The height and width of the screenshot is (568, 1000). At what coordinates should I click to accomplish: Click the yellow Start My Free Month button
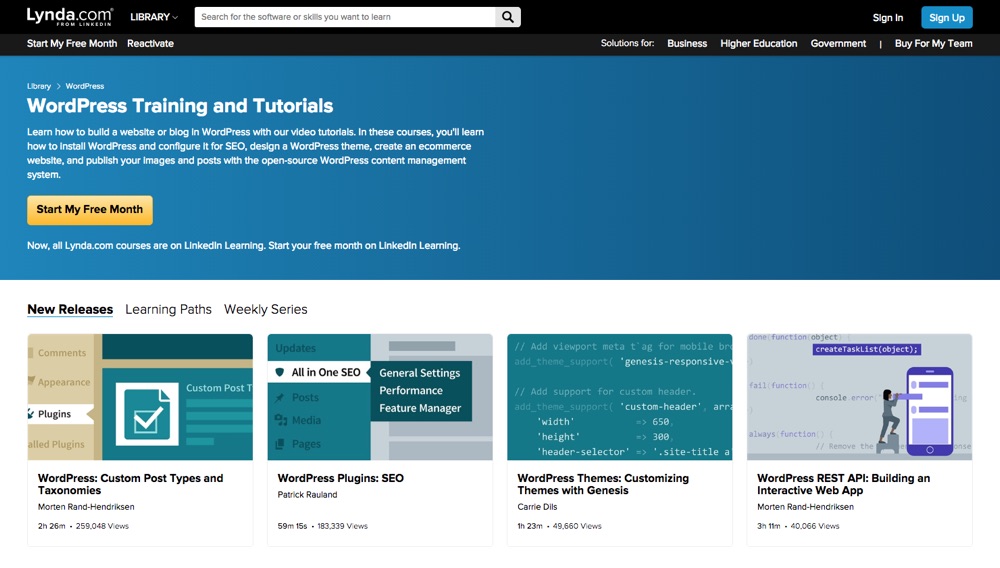pos(90,210)
